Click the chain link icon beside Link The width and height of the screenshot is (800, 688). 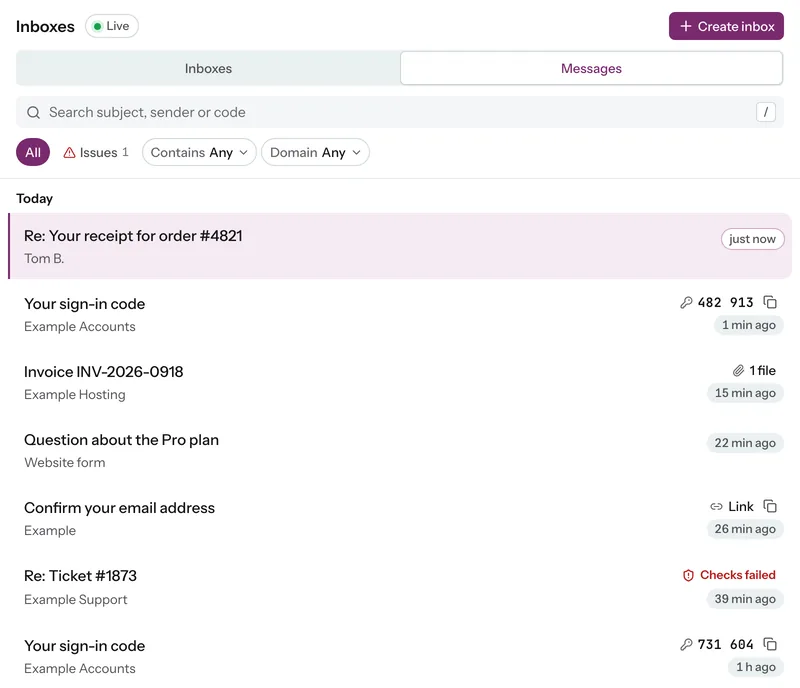[x=716, y=506]
